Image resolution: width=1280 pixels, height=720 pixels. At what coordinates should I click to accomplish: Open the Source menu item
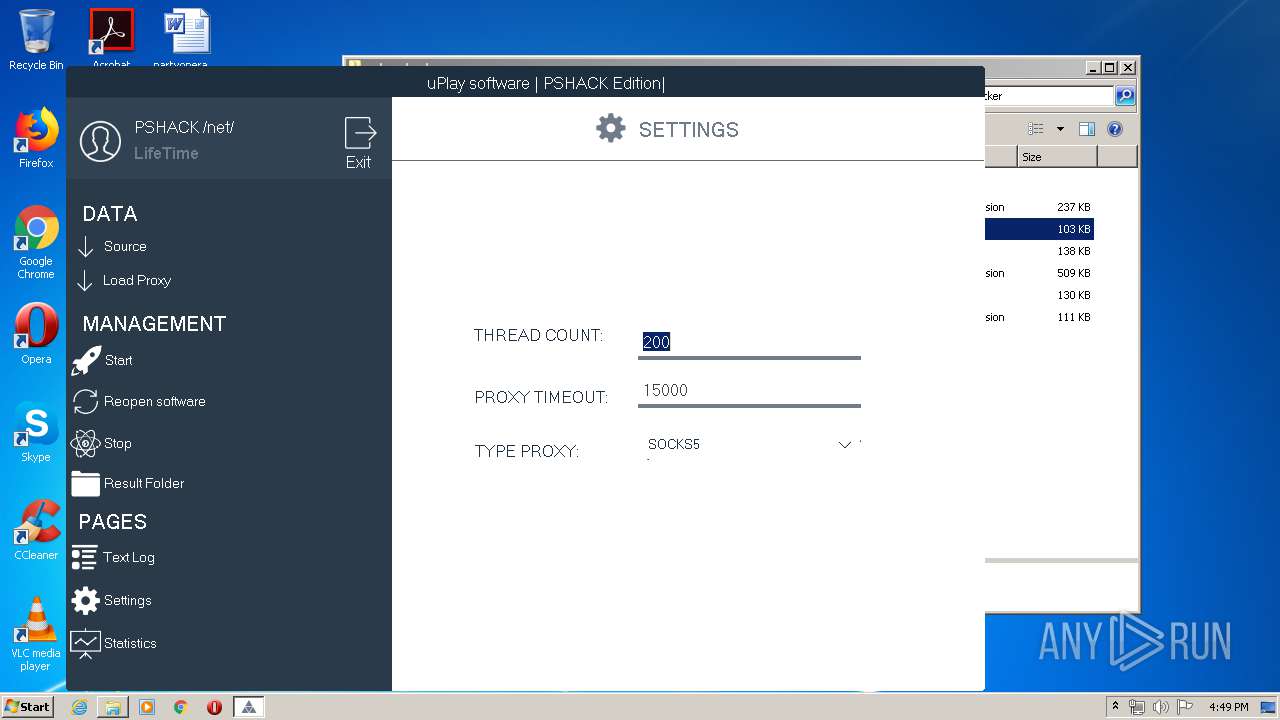[125, 247]
